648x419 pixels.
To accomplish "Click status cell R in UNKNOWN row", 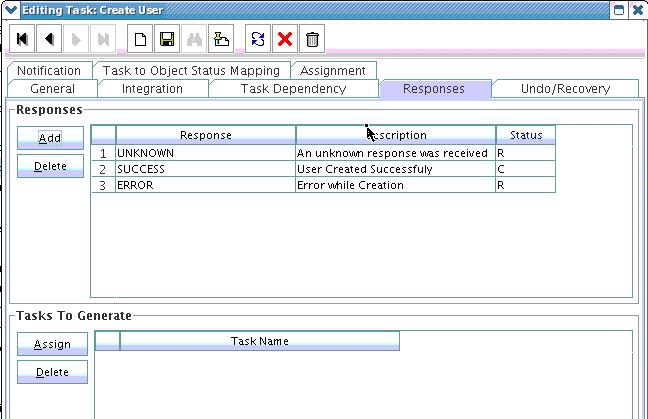I will [x=525, y=153].
